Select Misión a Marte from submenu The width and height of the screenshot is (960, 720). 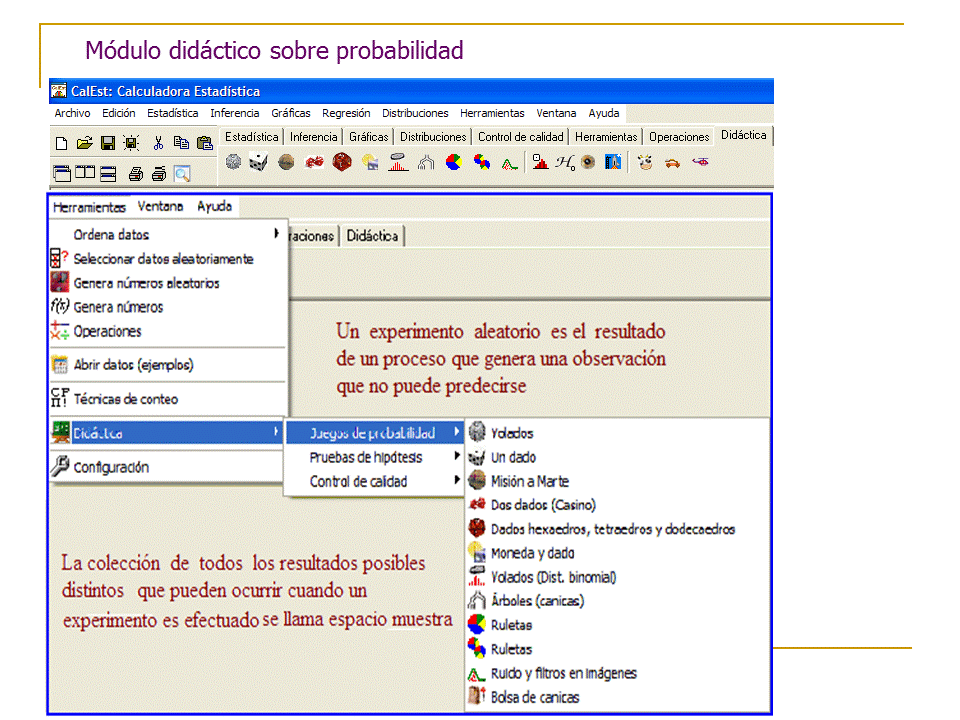529,482
